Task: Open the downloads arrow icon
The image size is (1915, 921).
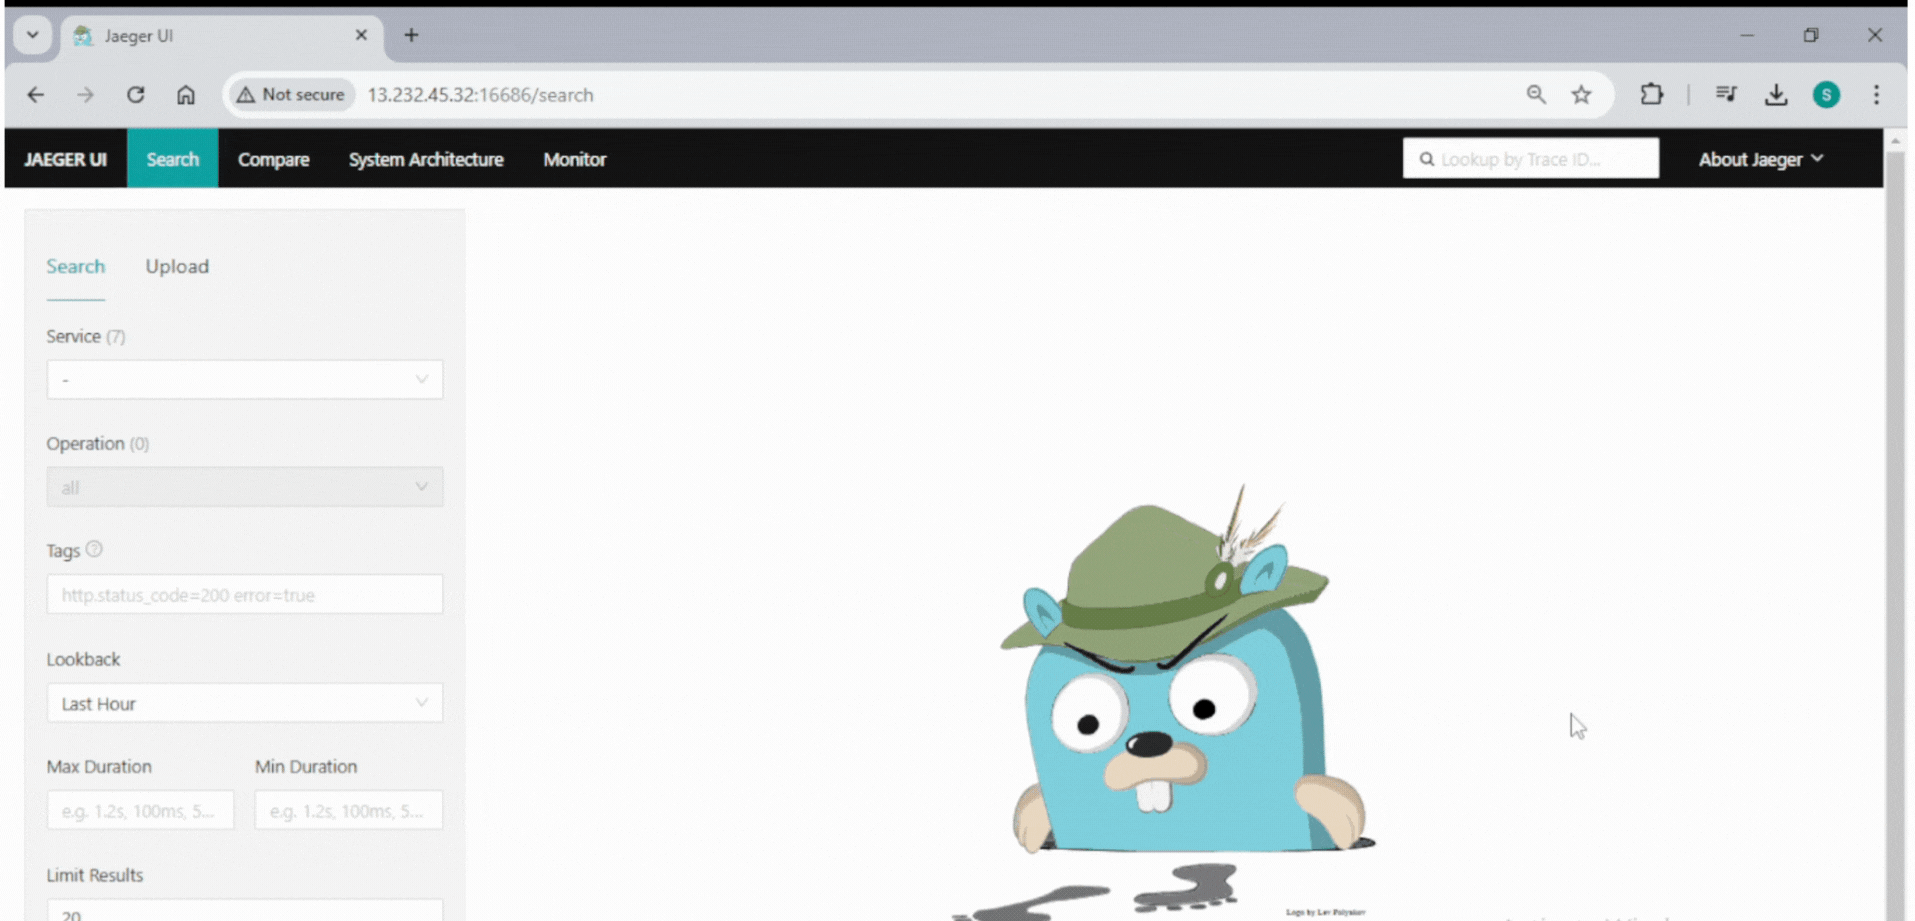Action: [x=1776, y=94]
